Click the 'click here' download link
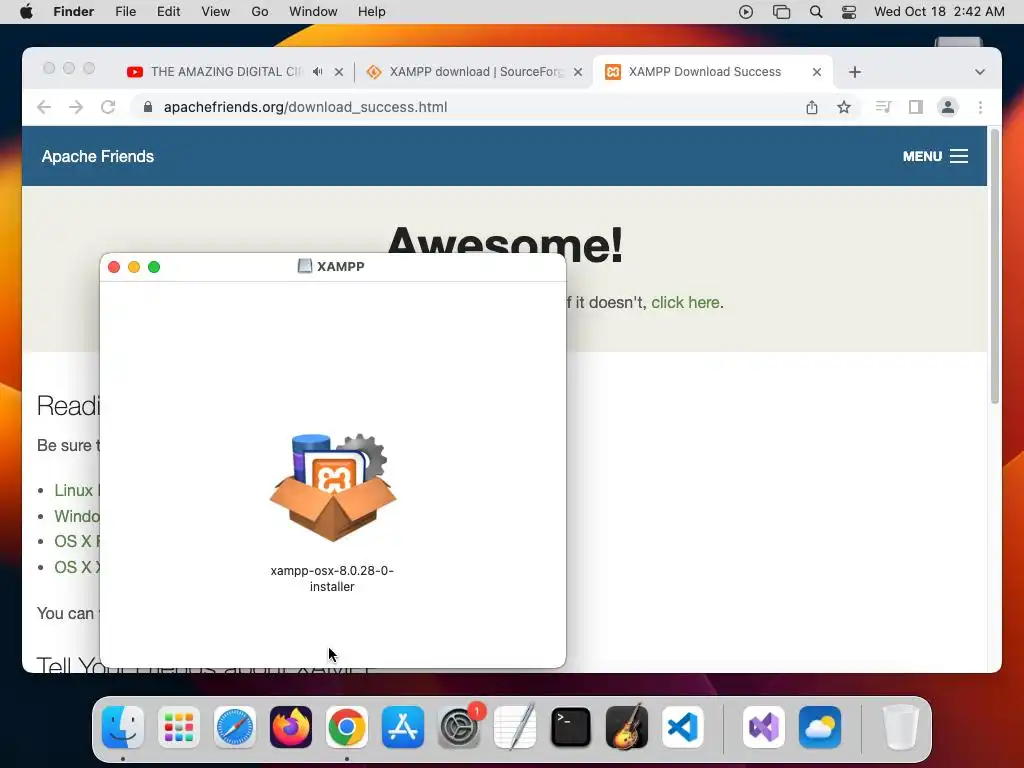The width and height of the screenshot is (1024, 768). 685,302
